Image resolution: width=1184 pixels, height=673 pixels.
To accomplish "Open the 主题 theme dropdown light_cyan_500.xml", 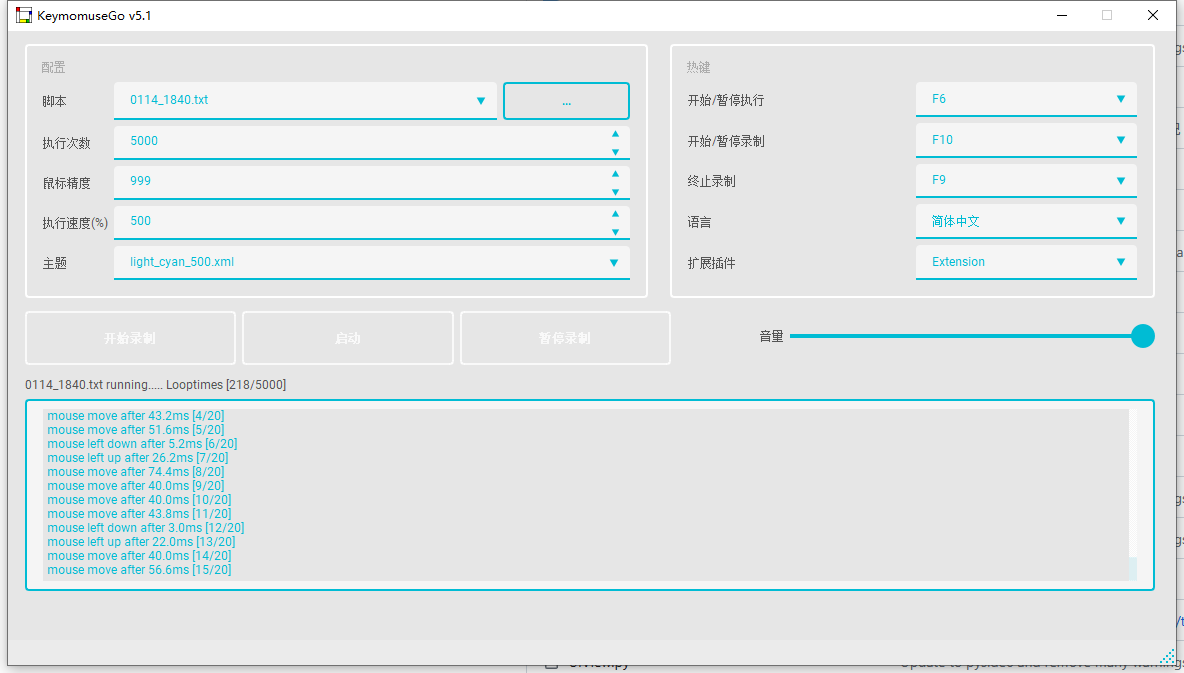I will point(372,263).
